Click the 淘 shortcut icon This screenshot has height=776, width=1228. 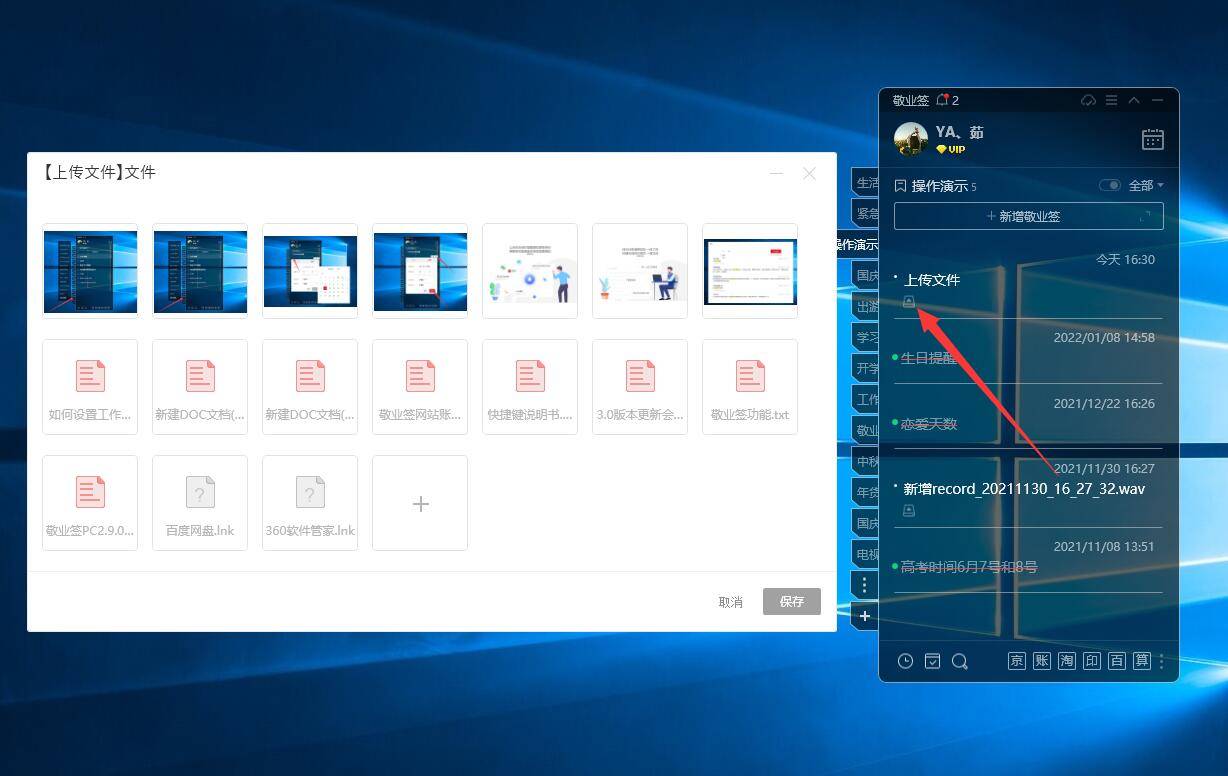pos(1067,661)
